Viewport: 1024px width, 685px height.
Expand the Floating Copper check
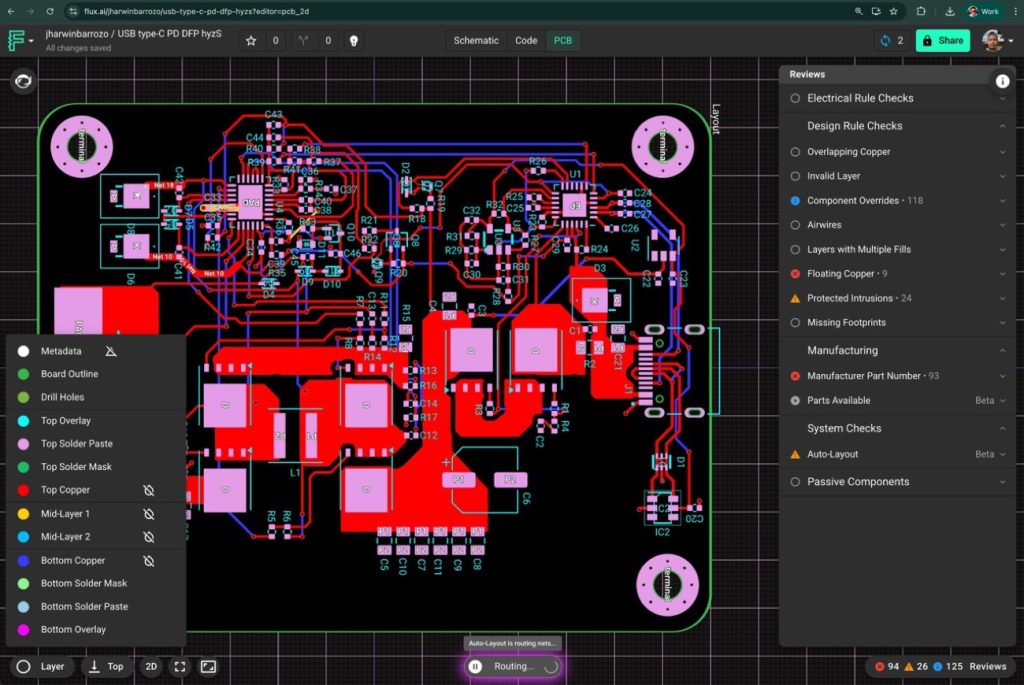(1002, 274)
